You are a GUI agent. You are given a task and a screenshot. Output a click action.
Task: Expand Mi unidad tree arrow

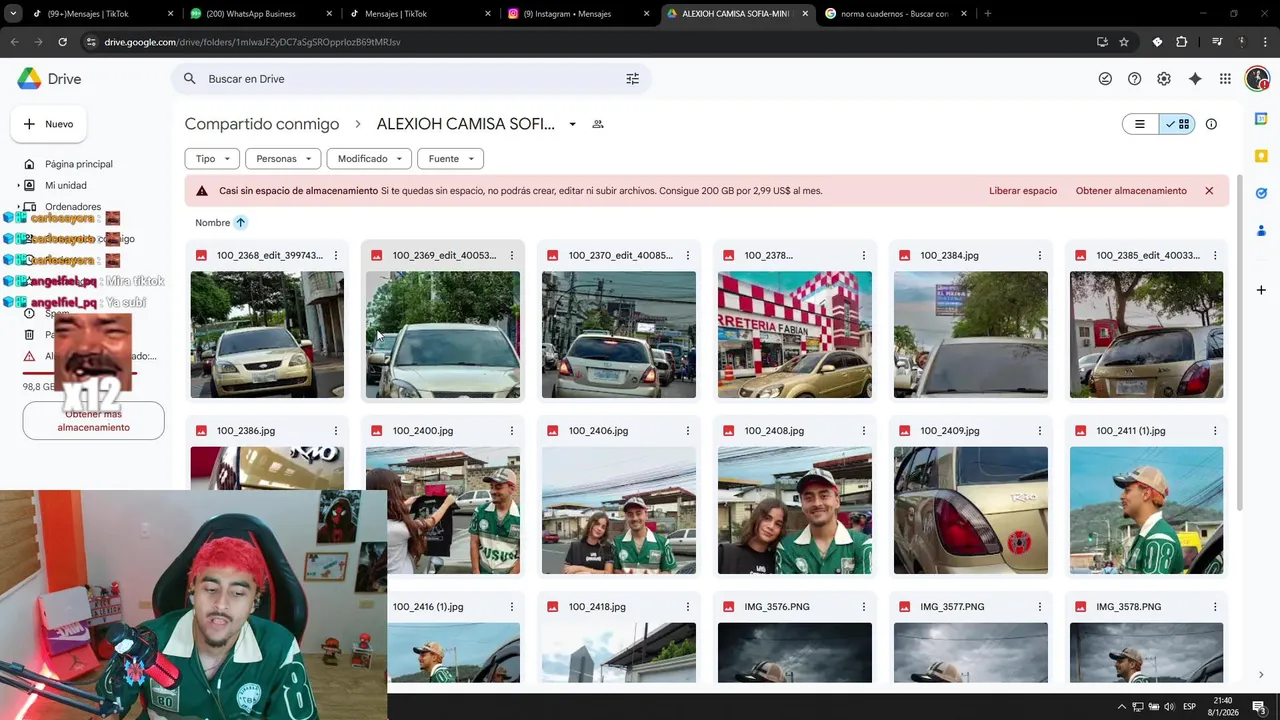19,185
